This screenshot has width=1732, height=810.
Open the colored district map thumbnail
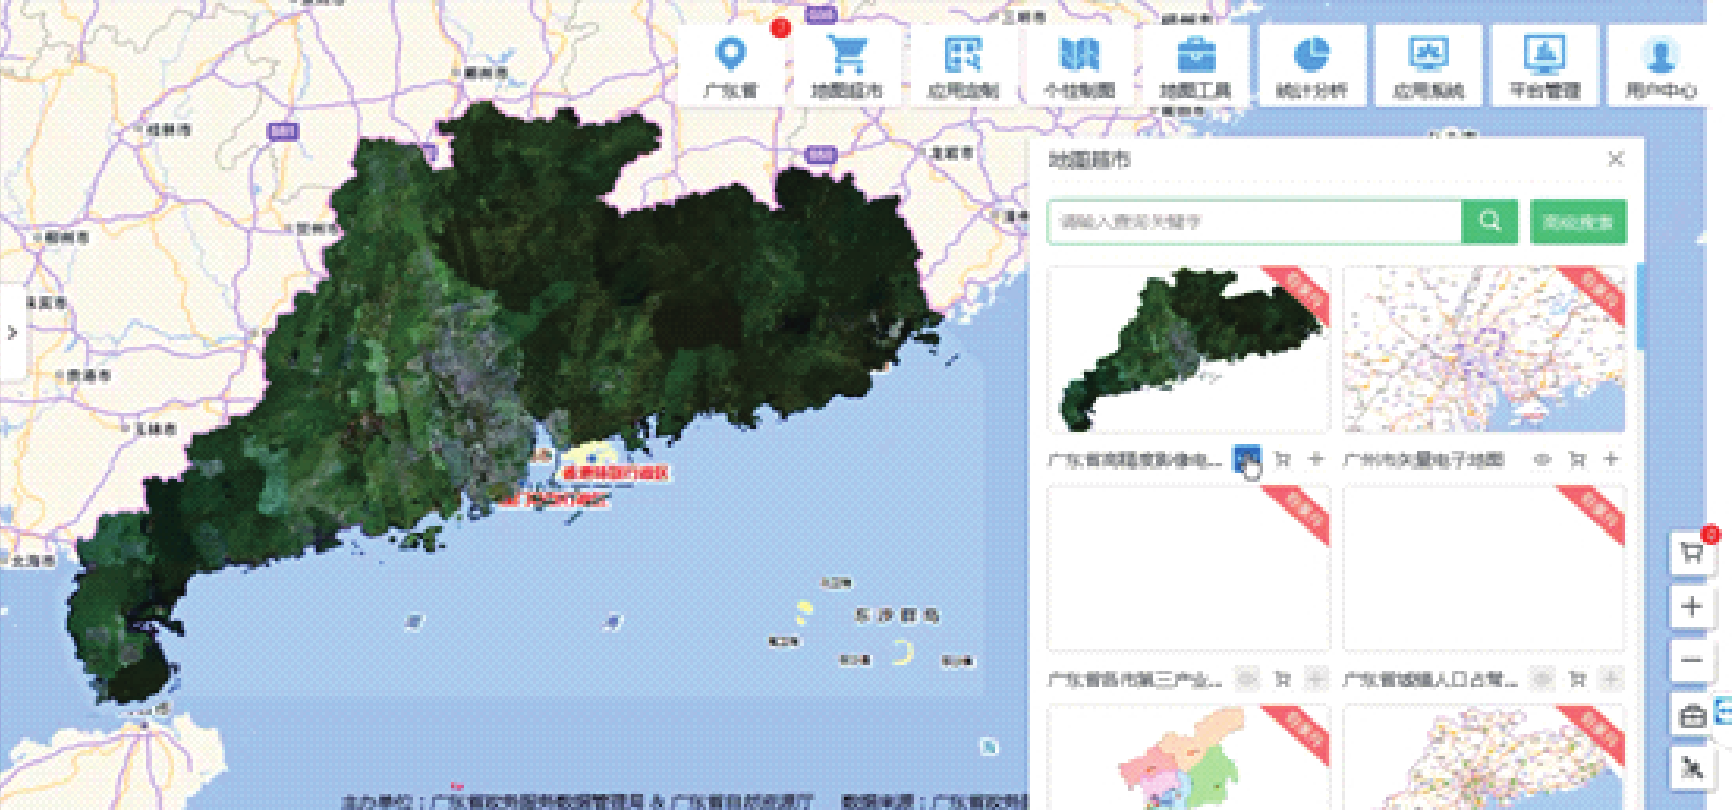[x=1189, y=757]
